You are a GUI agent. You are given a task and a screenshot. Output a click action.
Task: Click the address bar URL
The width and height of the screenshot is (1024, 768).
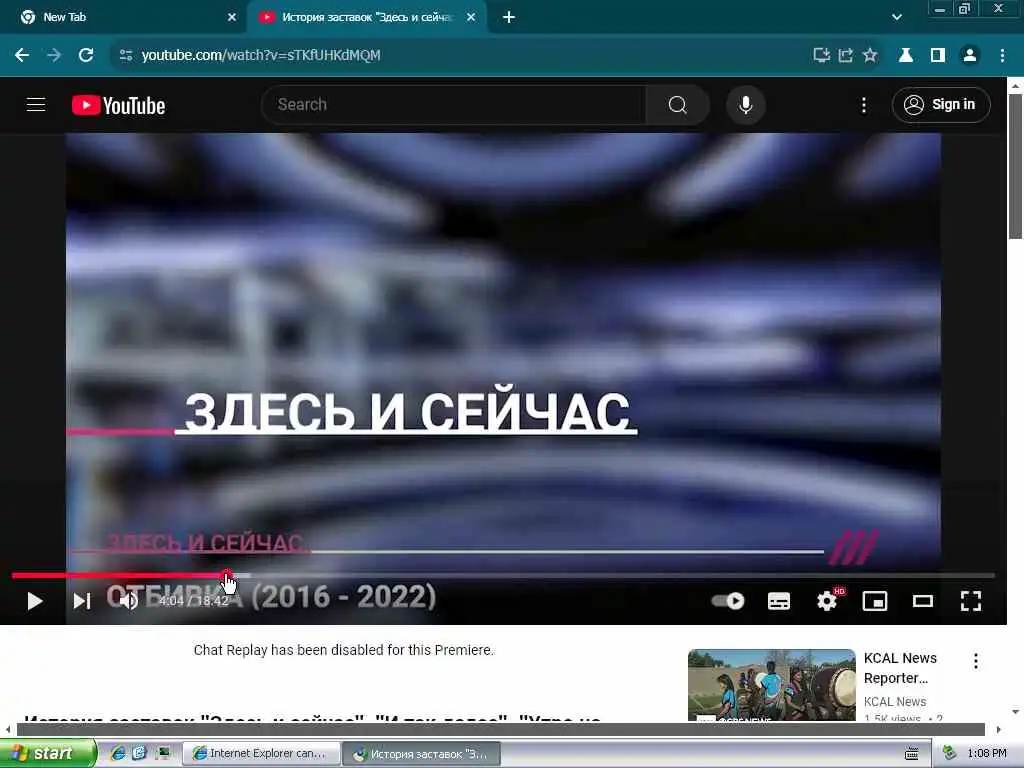coord(261,56)
